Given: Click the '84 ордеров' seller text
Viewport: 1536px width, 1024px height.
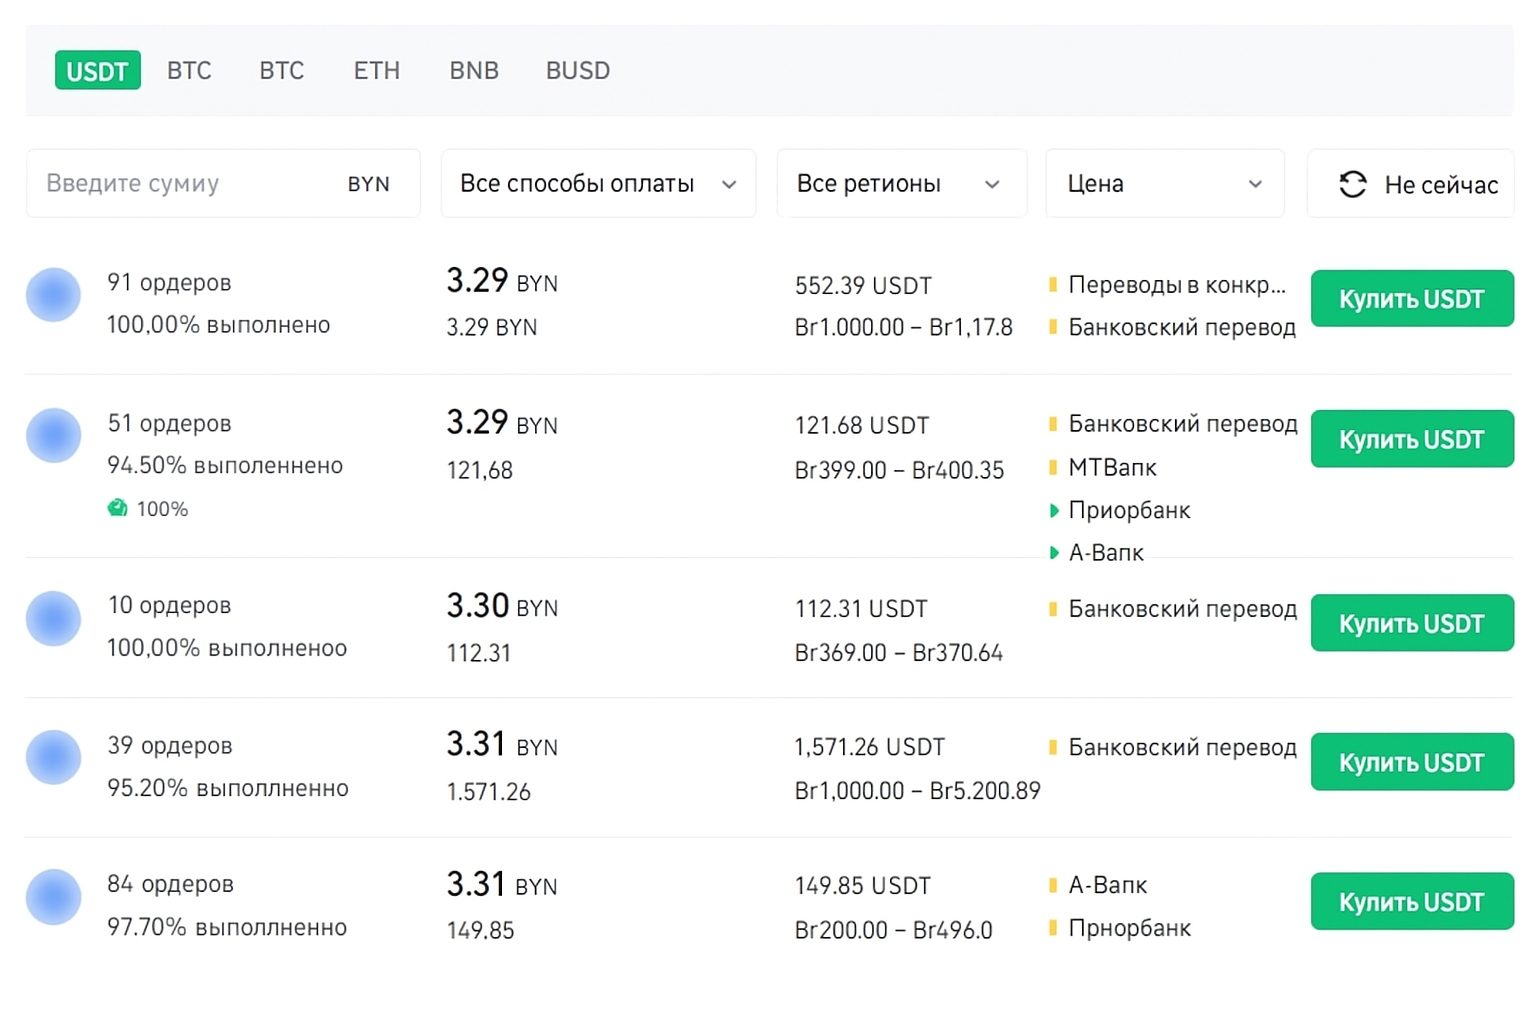Looking at the screenshot, I should point(170,885).
